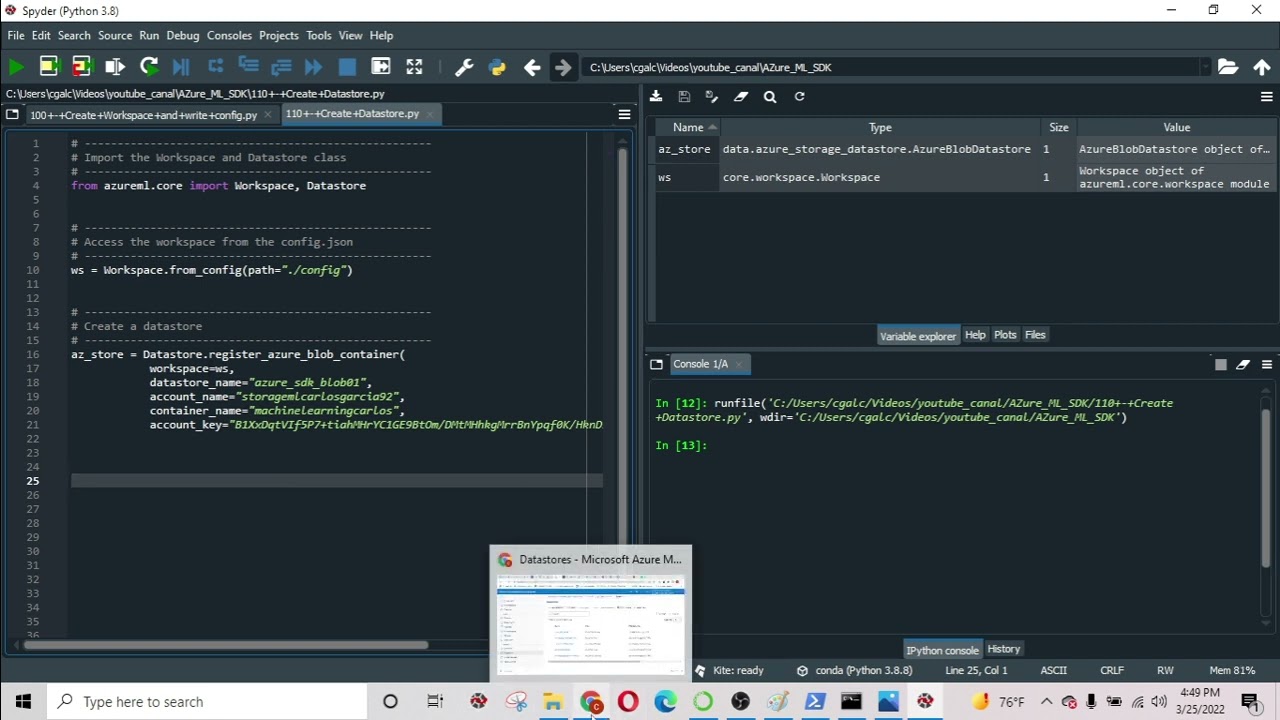Click Remove all variables eraser icon

[x=741, y=97]
